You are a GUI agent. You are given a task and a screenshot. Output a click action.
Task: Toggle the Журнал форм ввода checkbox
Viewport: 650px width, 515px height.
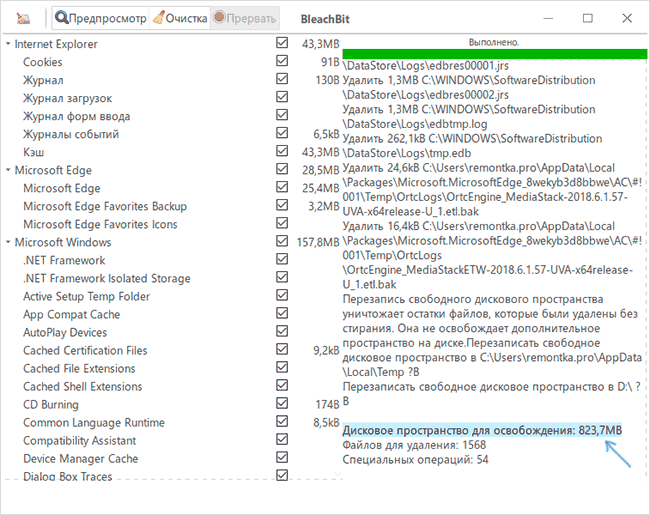pos(282,115)
